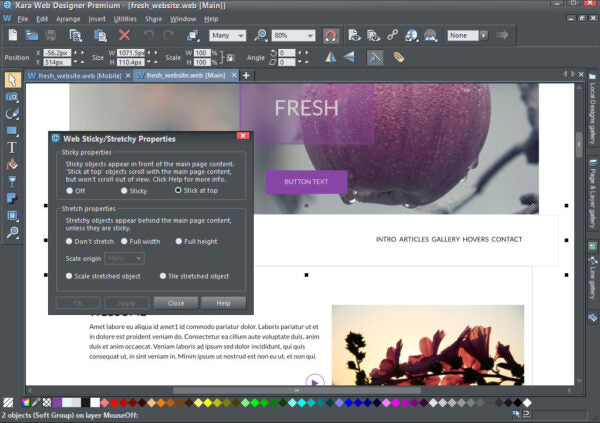Image resolution: width=600 pixels, height=423 pixels.
Task: Select the Transparency glass tool
Action: click(12, 181)
